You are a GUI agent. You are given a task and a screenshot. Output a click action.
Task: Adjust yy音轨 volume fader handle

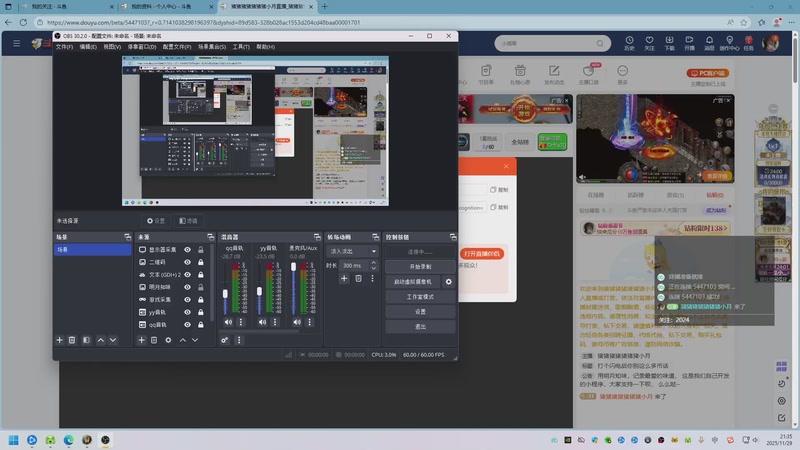pyautogui.click(x=259, y=291)
